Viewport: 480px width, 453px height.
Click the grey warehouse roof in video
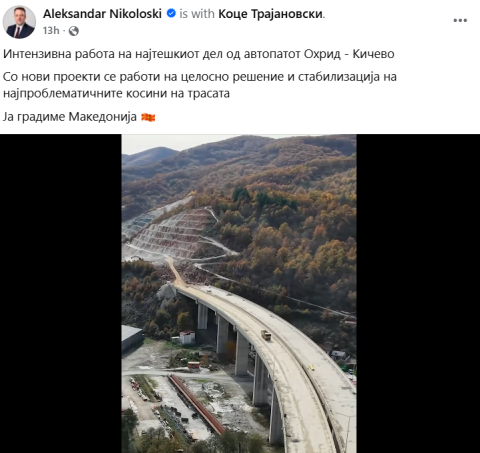(x=131, y=333)
